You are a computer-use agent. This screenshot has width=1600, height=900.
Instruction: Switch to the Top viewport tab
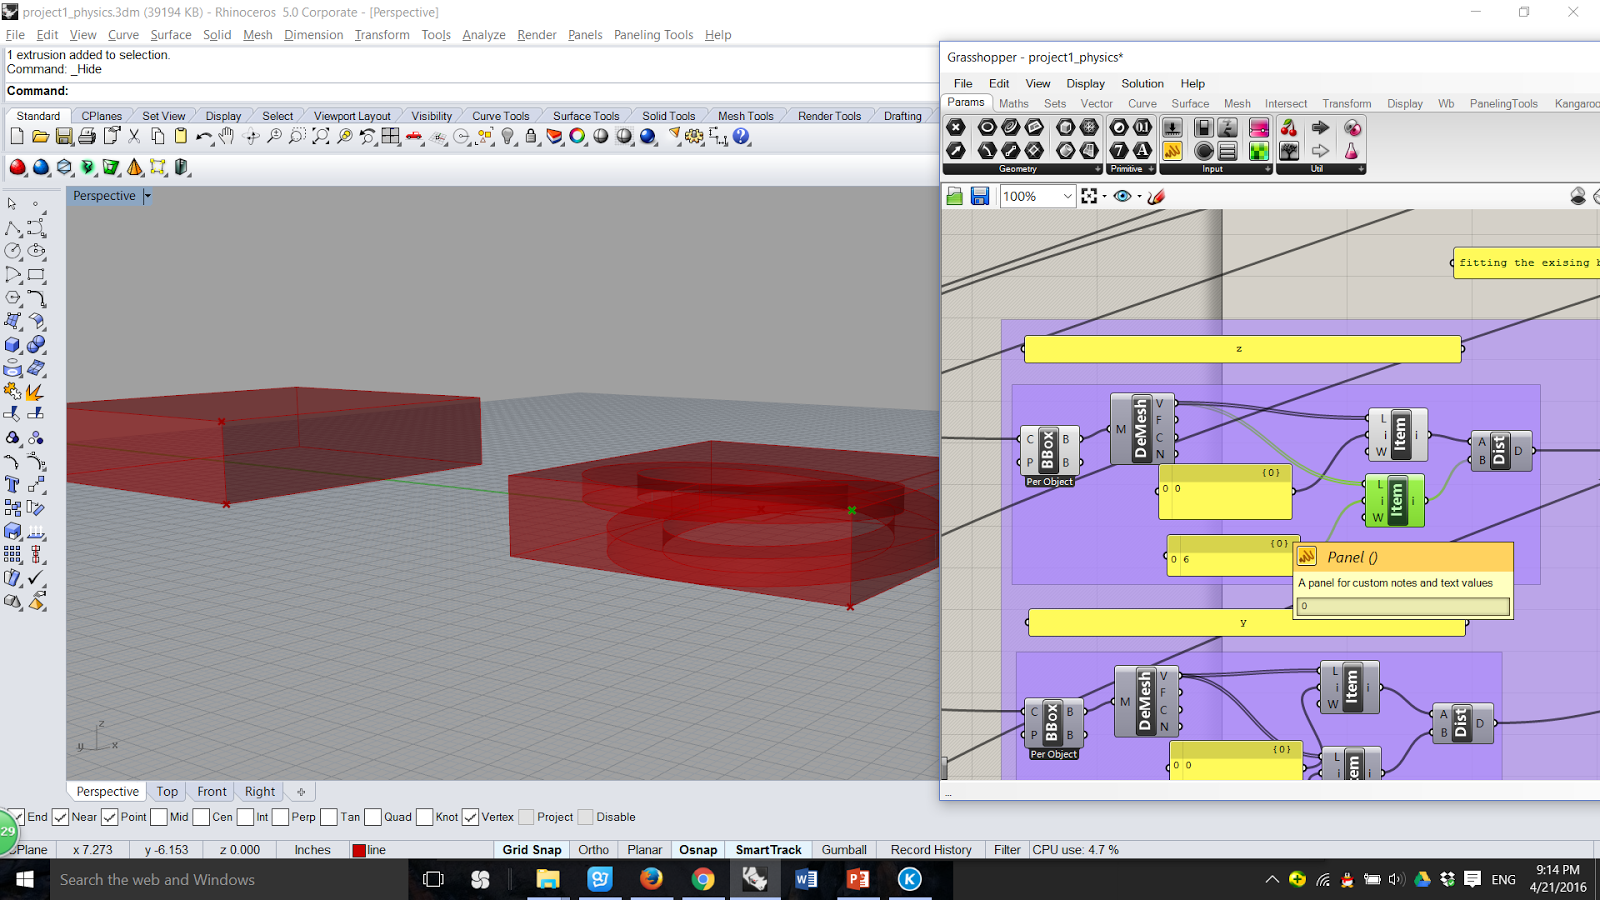167,791
